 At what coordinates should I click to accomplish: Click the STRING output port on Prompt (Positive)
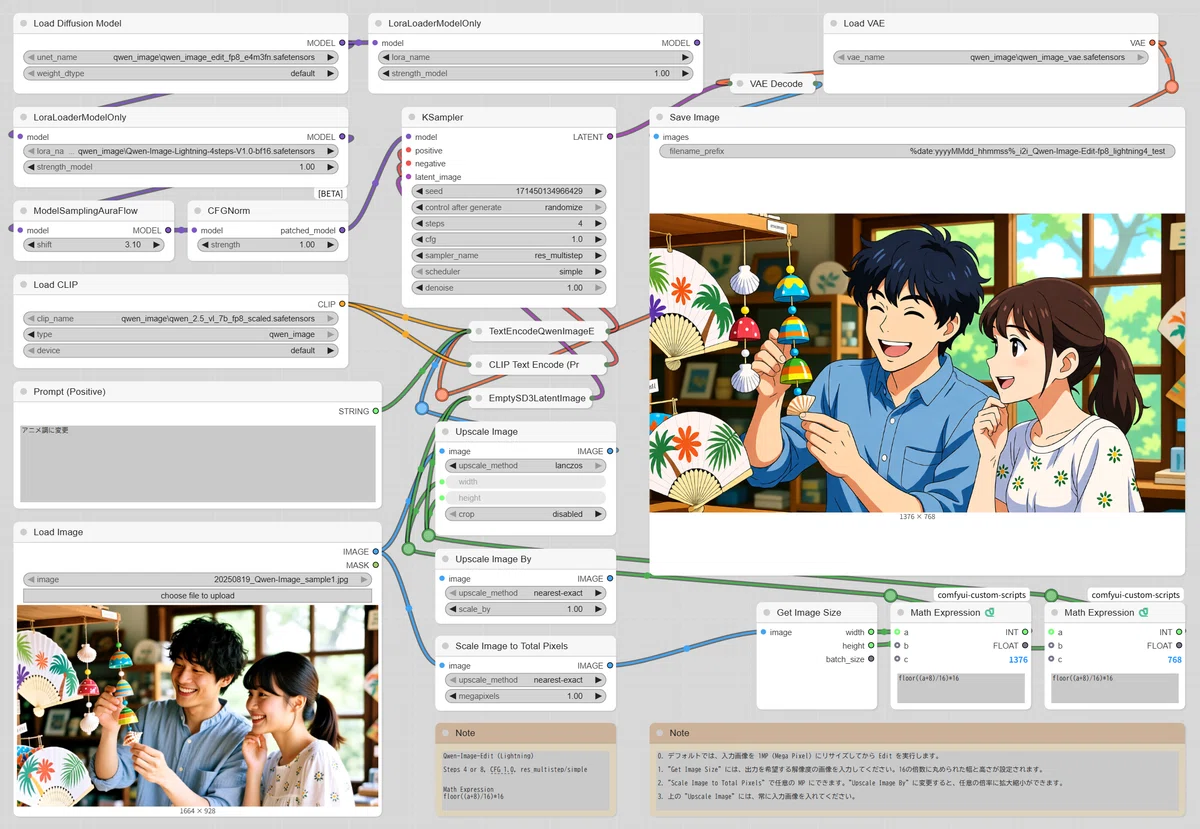click(x=376, y=411)
